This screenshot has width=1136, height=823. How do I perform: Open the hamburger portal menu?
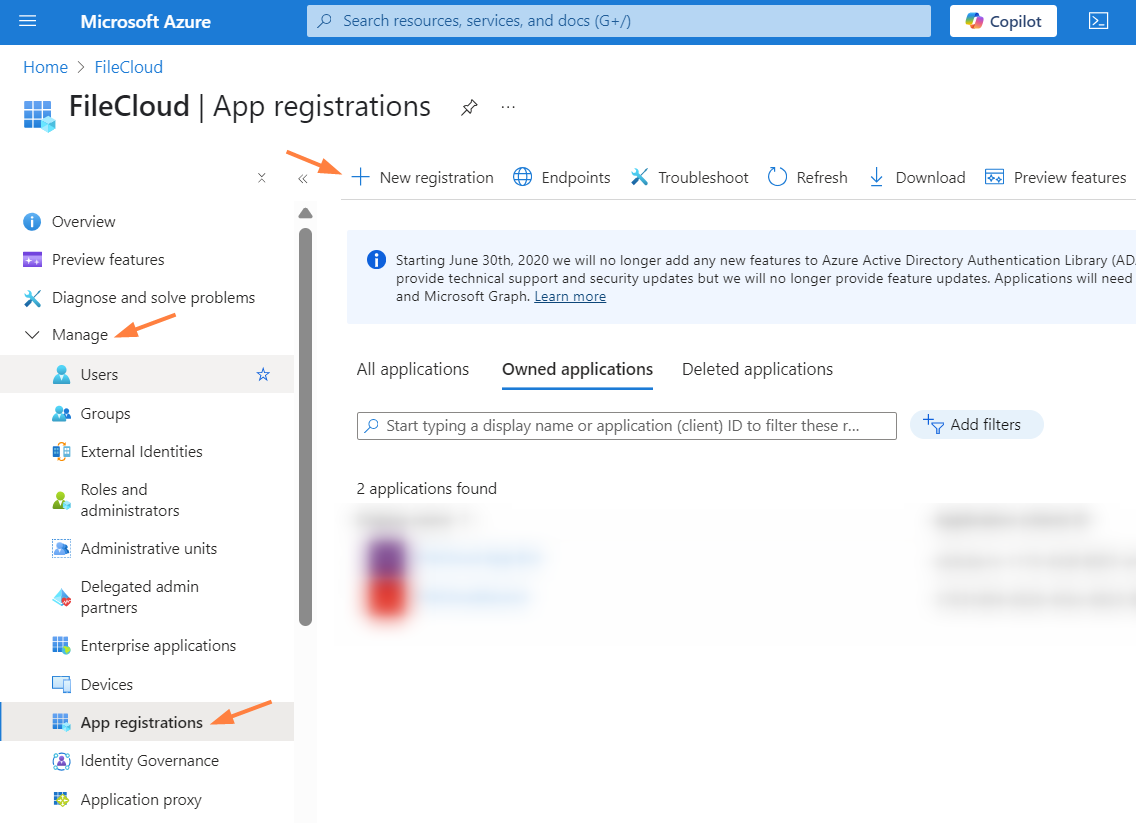point(28,21)
